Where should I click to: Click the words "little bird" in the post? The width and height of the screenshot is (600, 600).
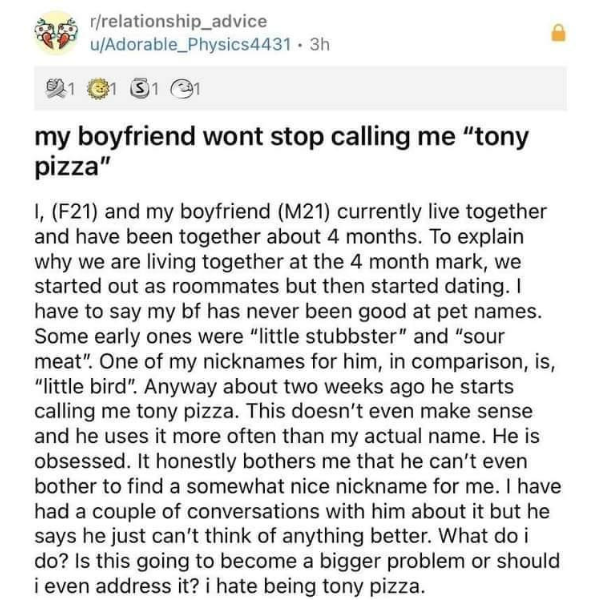pyautogui.click(x=86, y=386)
